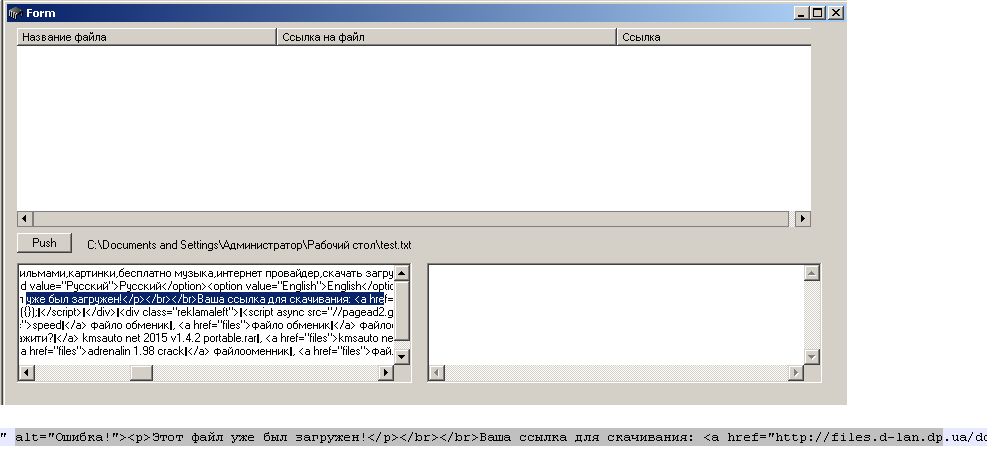Click left arrow of left text box horizontal scrollbar
This screenshot has width=994, height=469.
click(26, 373)
